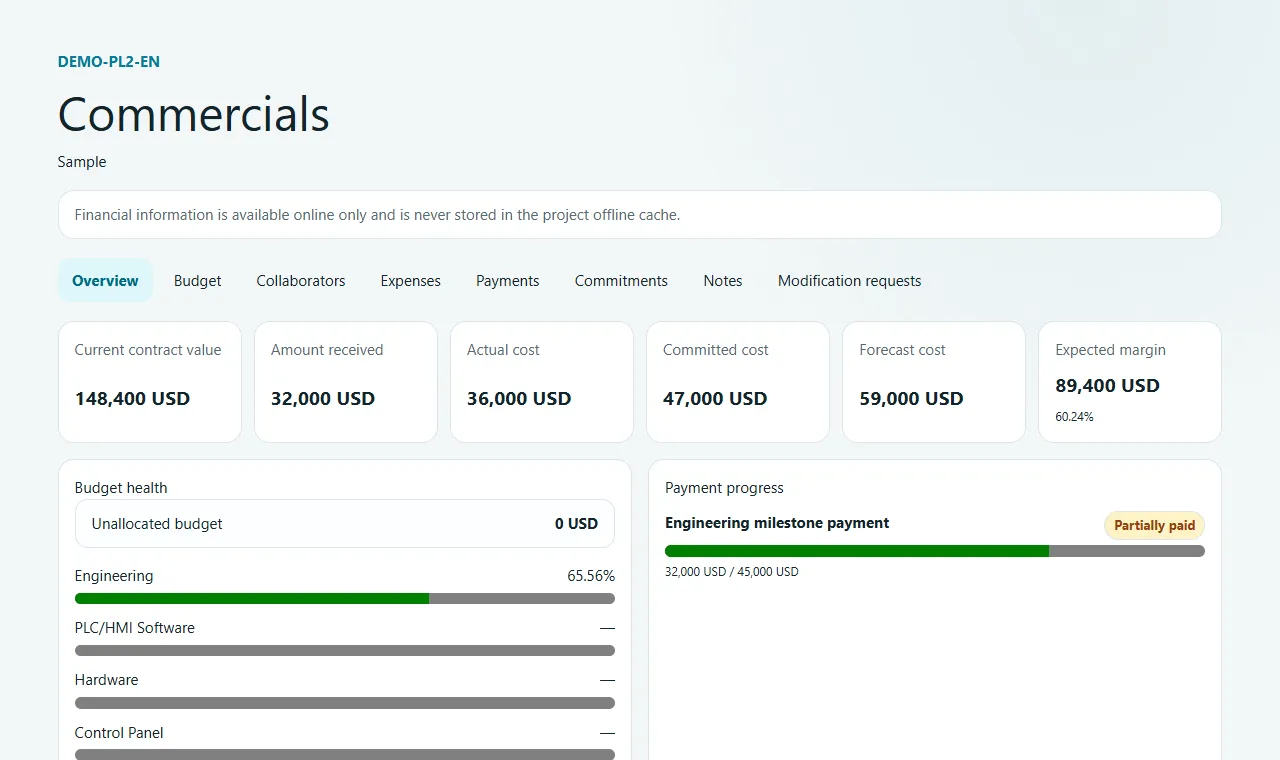Click the Sample subtitle text
This screenshot has height=760, width=1280.
click(x=82, y=162)
